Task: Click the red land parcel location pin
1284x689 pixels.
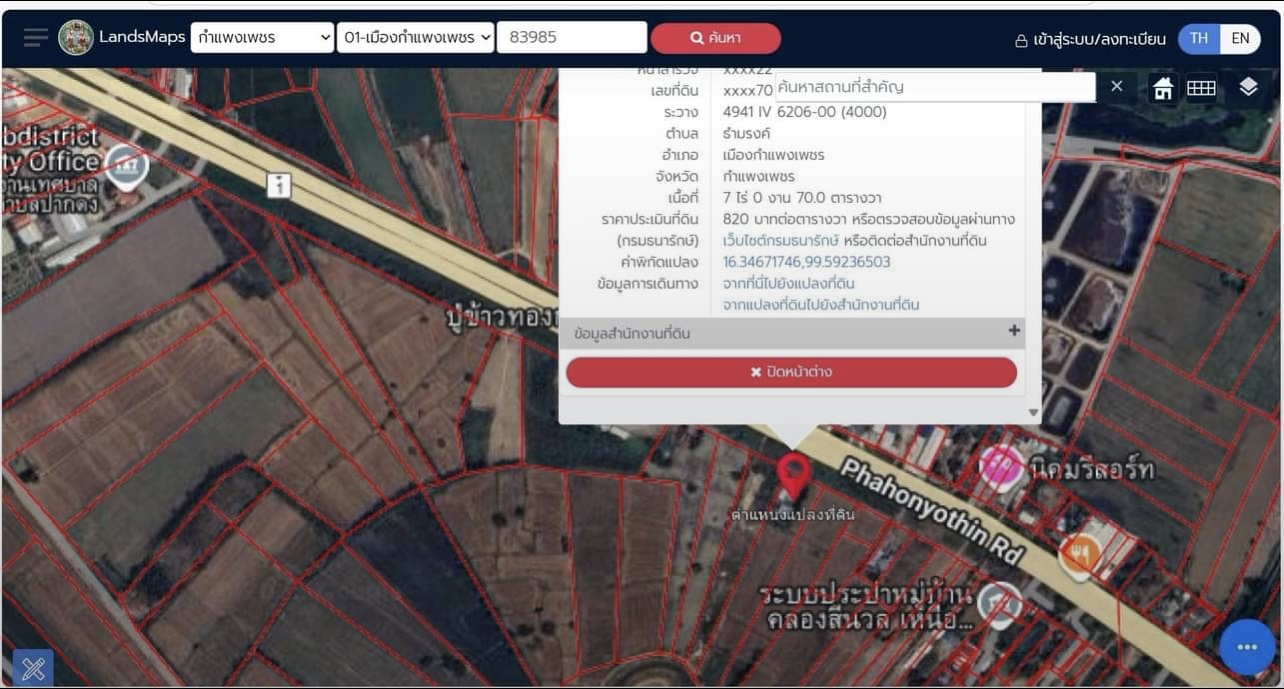Action: coord(794,475)
